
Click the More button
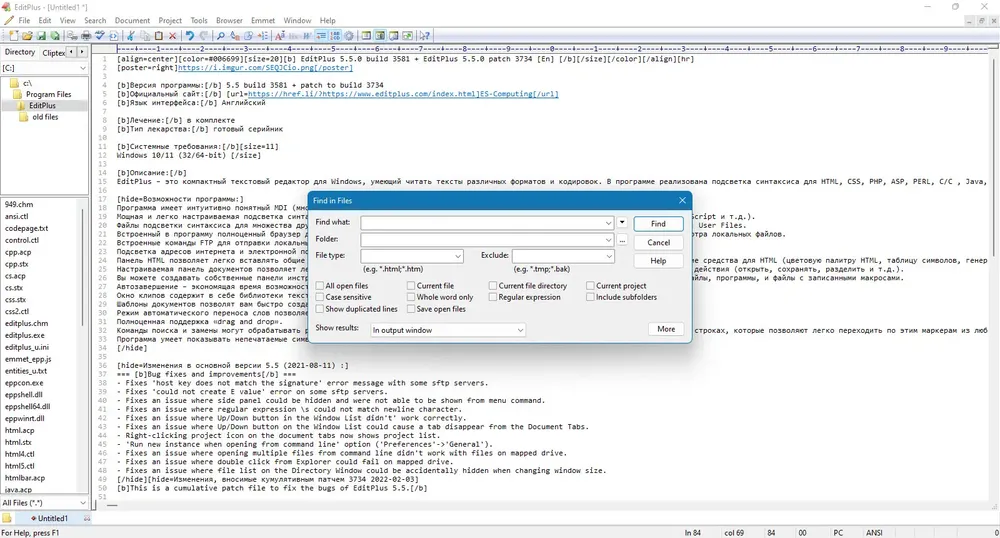666,329
